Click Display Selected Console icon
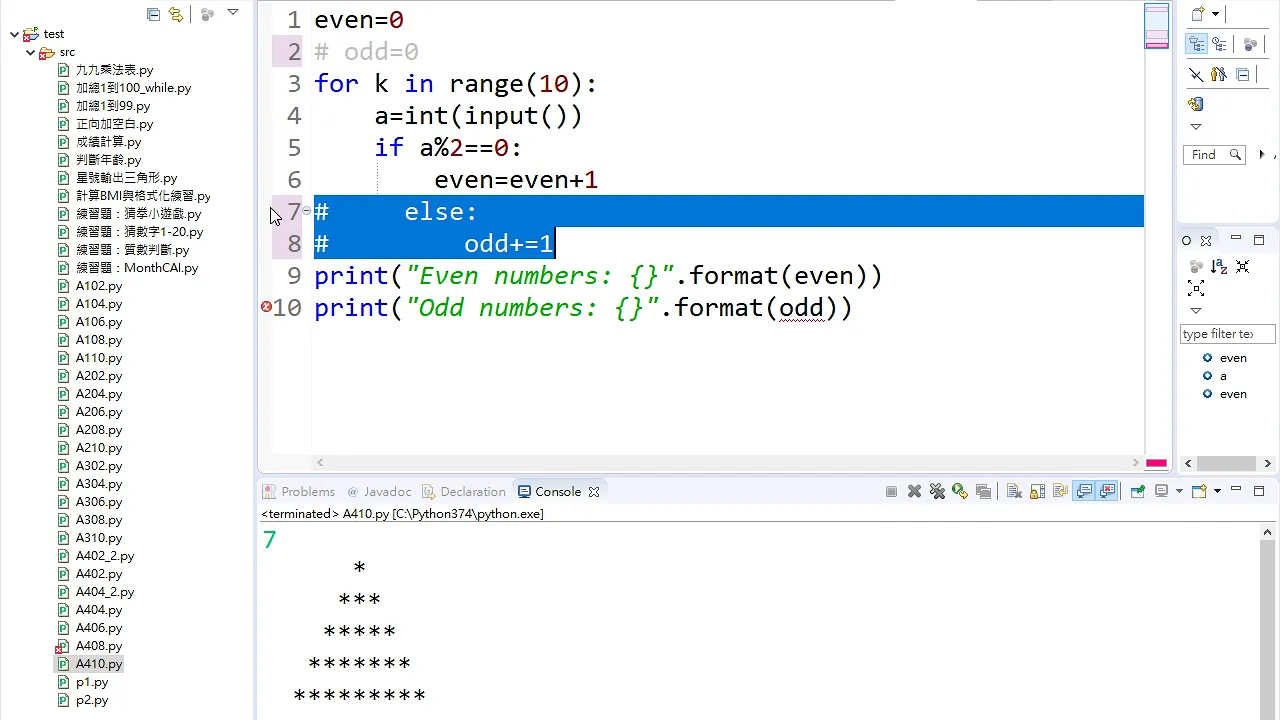The height and width of the screenshot is (720, 1280). (1162, 491)
